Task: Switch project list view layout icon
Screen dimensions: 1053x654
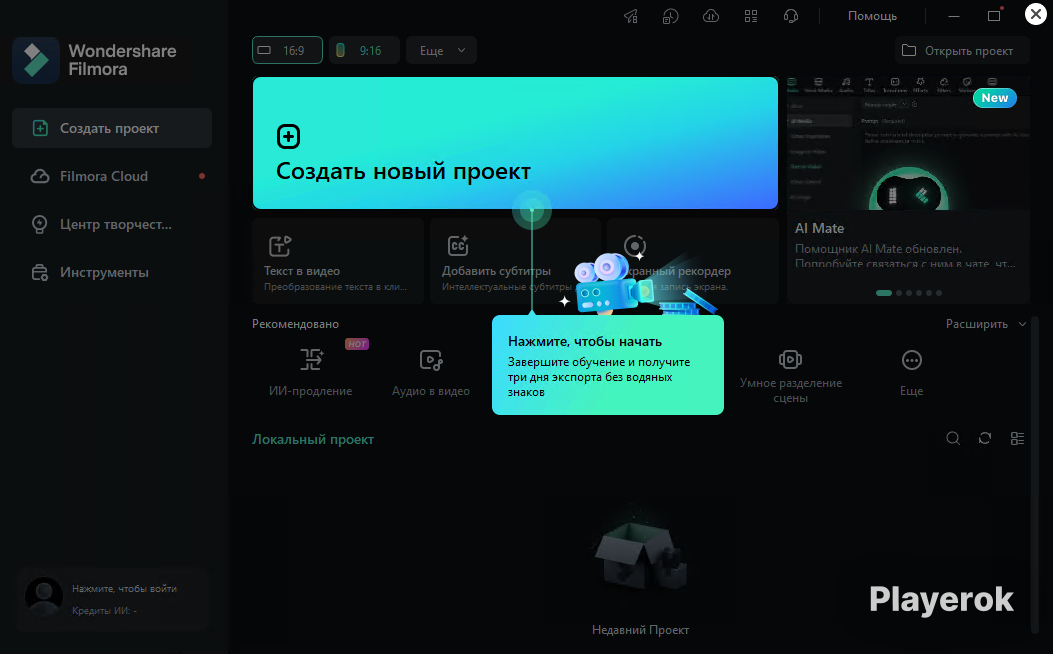Action: coord(1017,438)
